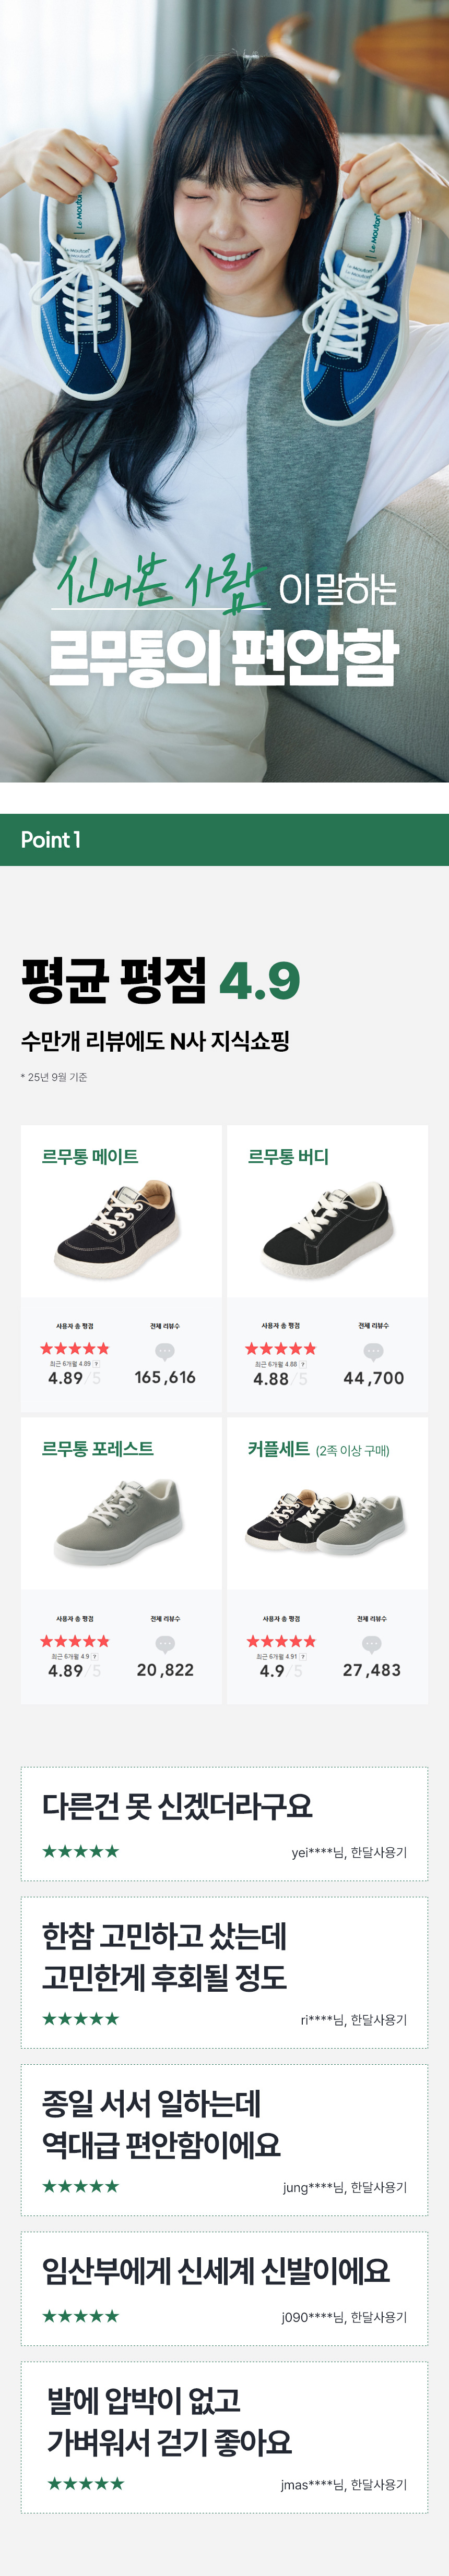Click the Point 1 green banner
The image size is (449, 2576).
point(224,840)
